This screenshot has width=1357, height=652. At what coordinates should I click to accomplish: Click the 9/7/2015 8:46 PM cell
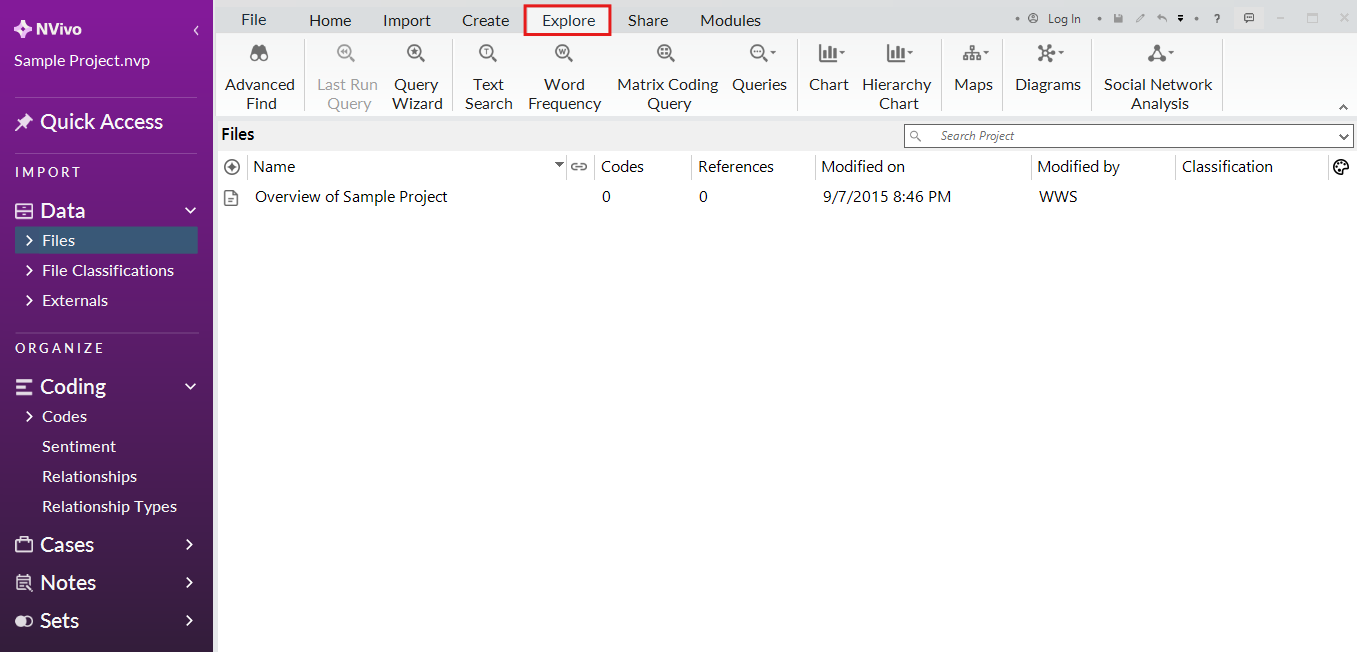tap(887, 197)
